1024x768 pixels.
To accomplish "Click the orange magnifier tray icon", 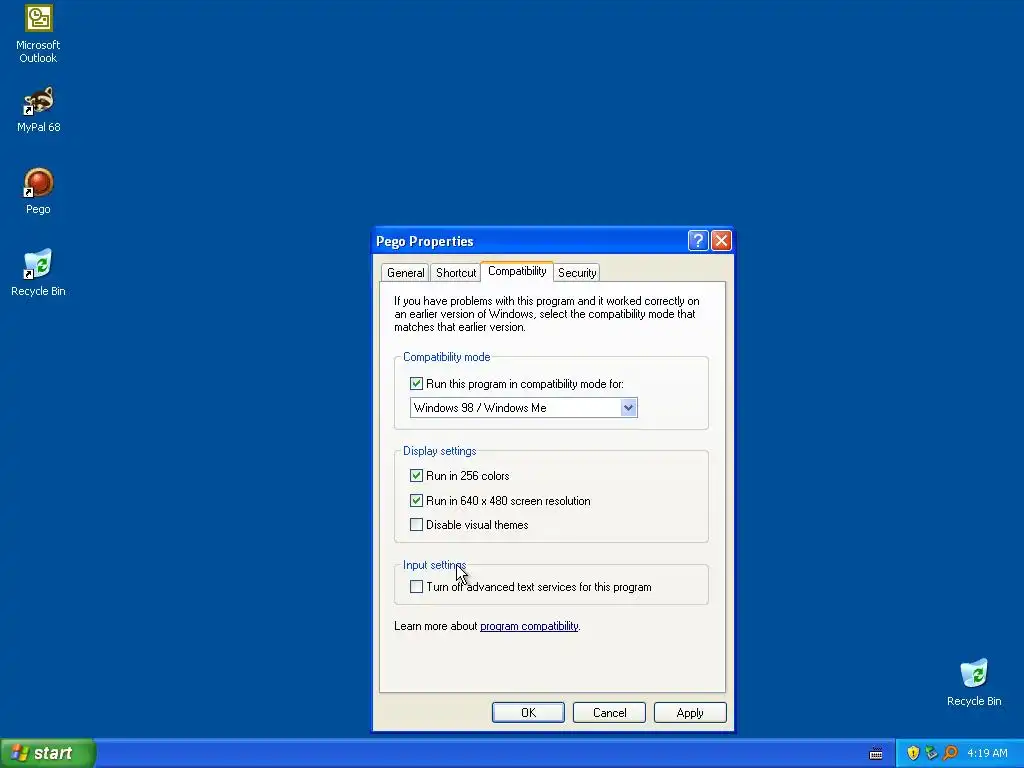I will pyautogui.click(x=950, y=753).
